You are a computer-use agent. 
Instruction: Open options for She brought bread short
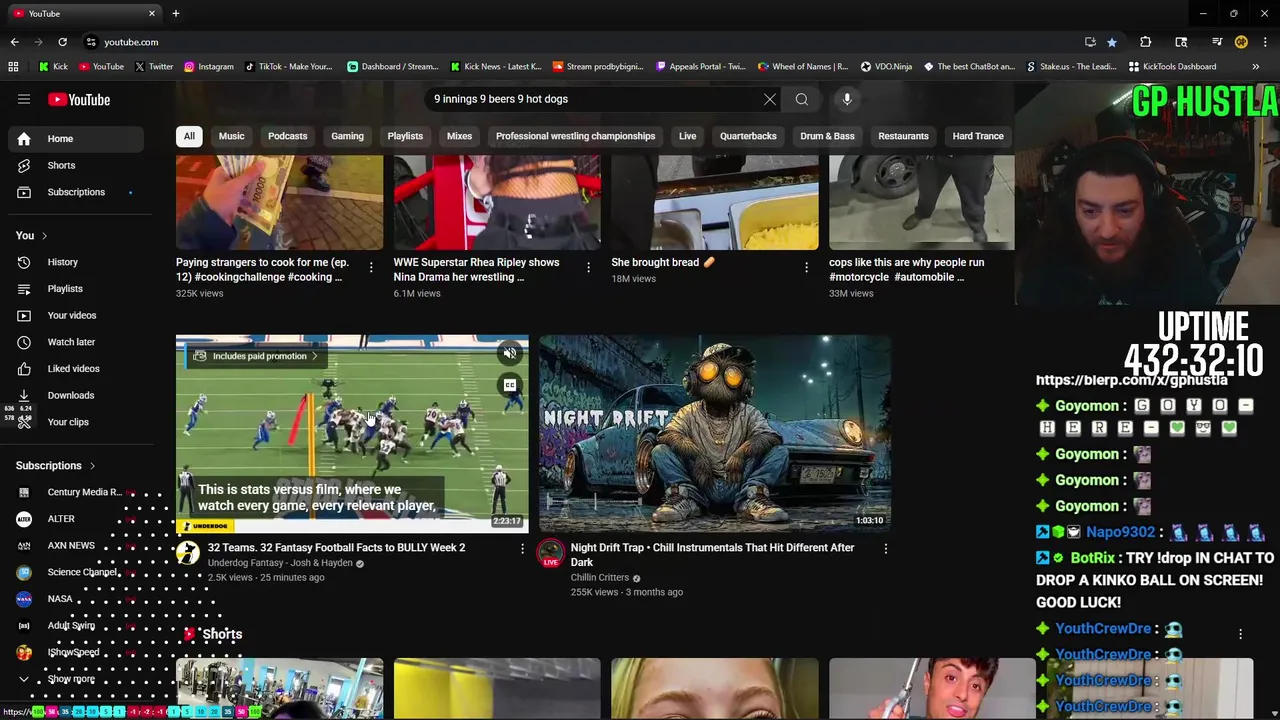[806, 267]
